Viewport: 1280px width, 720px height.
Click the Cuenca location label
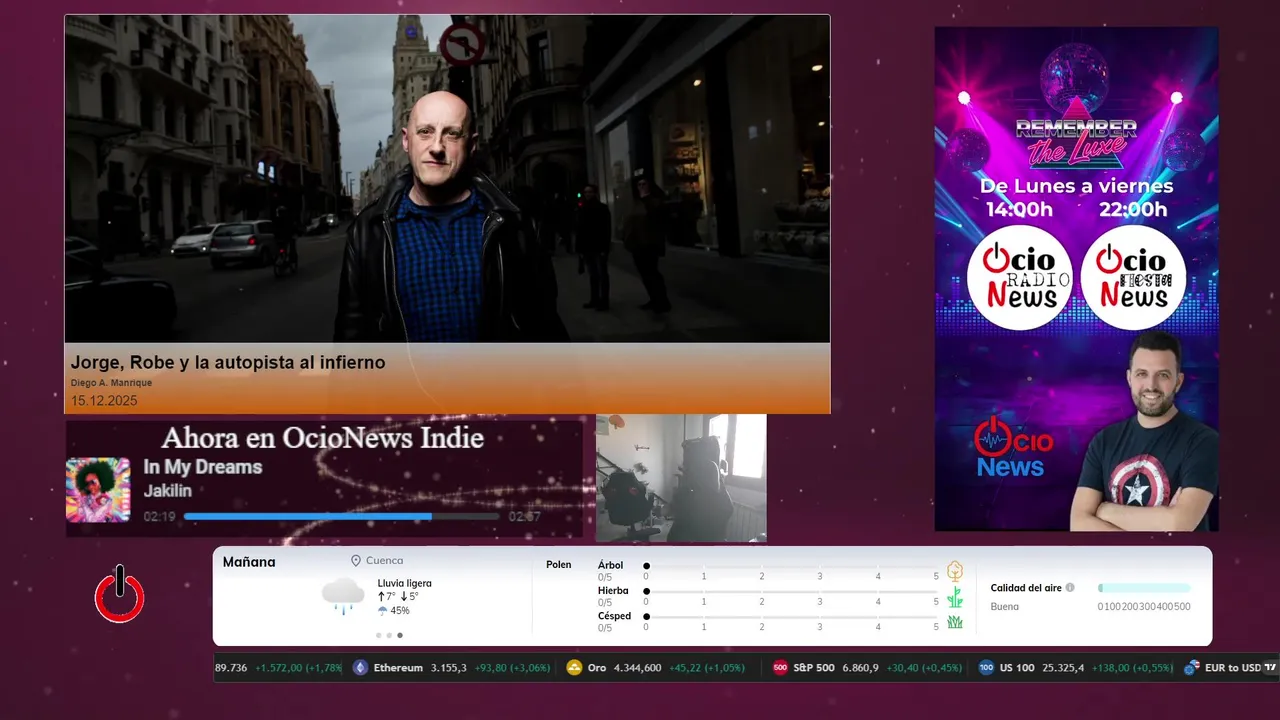(x=385, y=561)
